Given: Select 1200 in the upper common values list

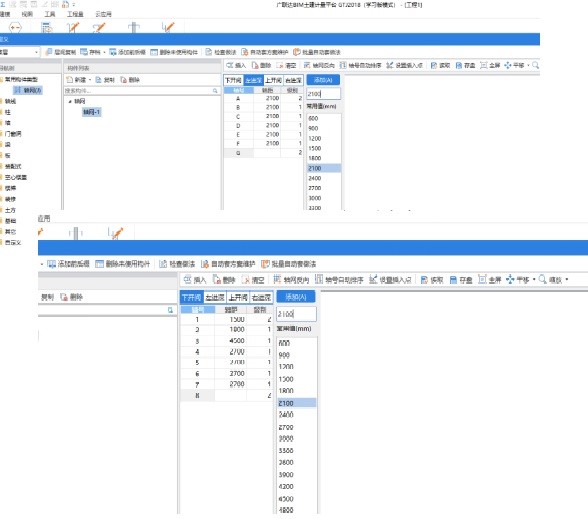Looking at the screenshot, I should tap(324, 138).
